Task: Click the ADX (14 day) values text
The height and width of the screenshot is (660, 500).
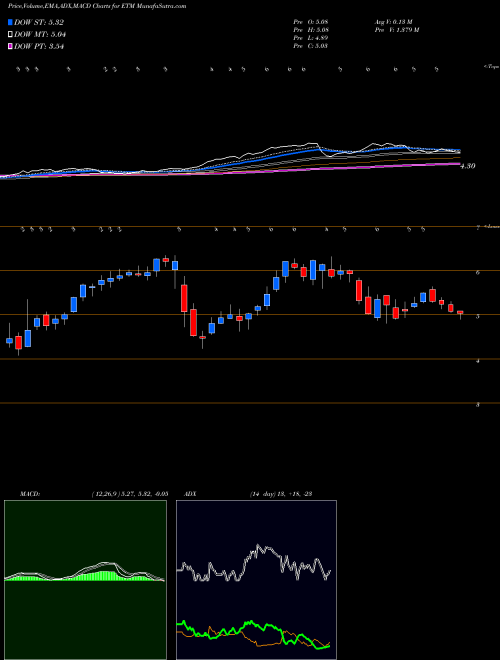Action: (x=280, y=494)
